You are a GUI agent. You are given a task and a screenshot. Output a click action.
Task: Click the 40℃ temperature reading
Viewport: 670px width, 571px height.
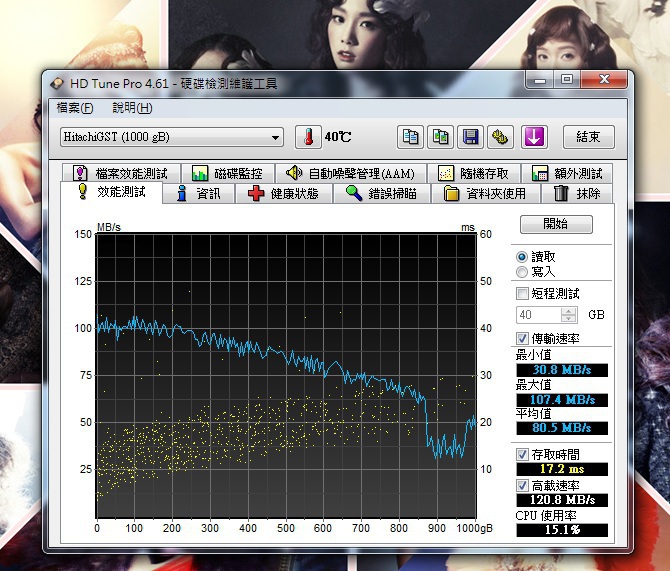point(338,137)
